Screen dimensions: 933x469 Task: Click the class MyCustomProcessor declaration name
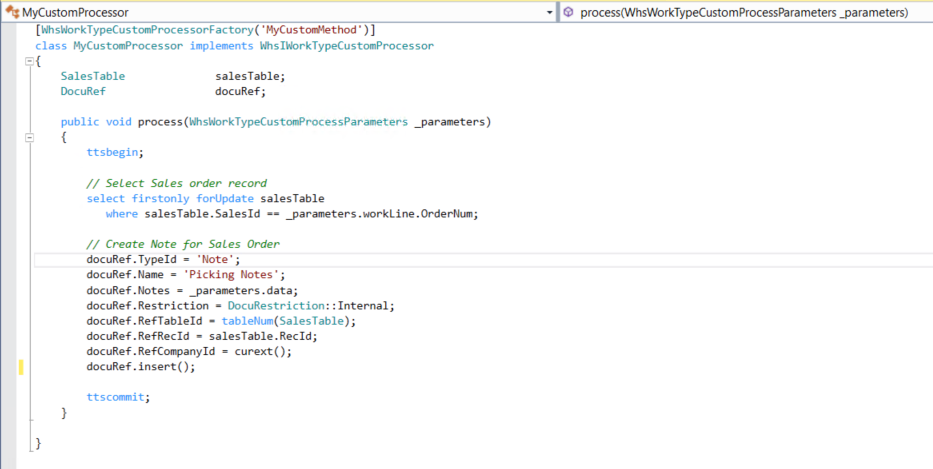pyautogui.click(x=128, y=45)
